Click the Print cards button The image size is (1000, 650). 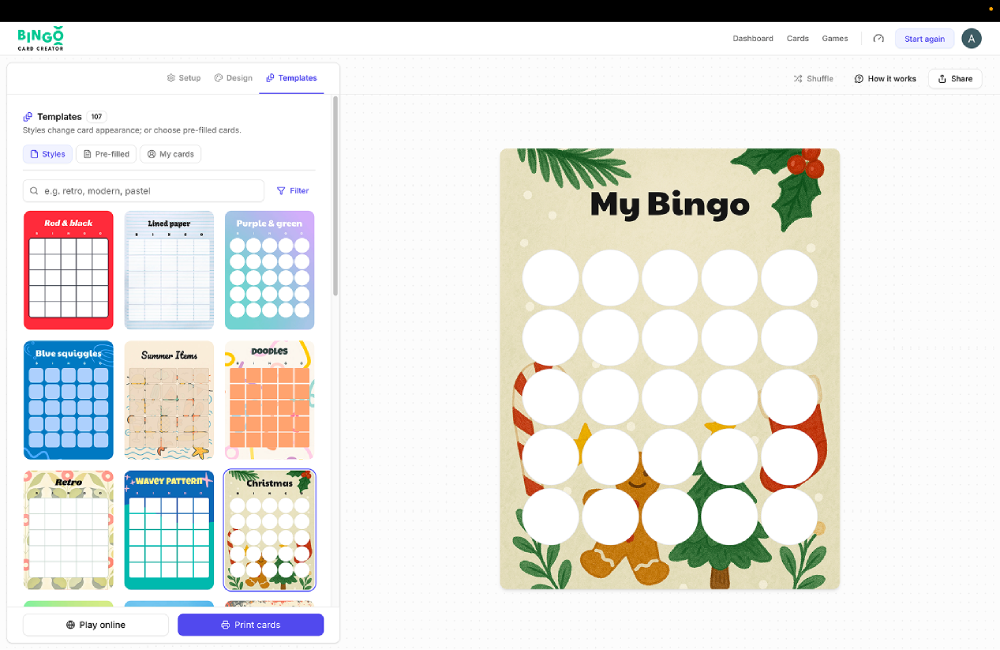[250, 625]
